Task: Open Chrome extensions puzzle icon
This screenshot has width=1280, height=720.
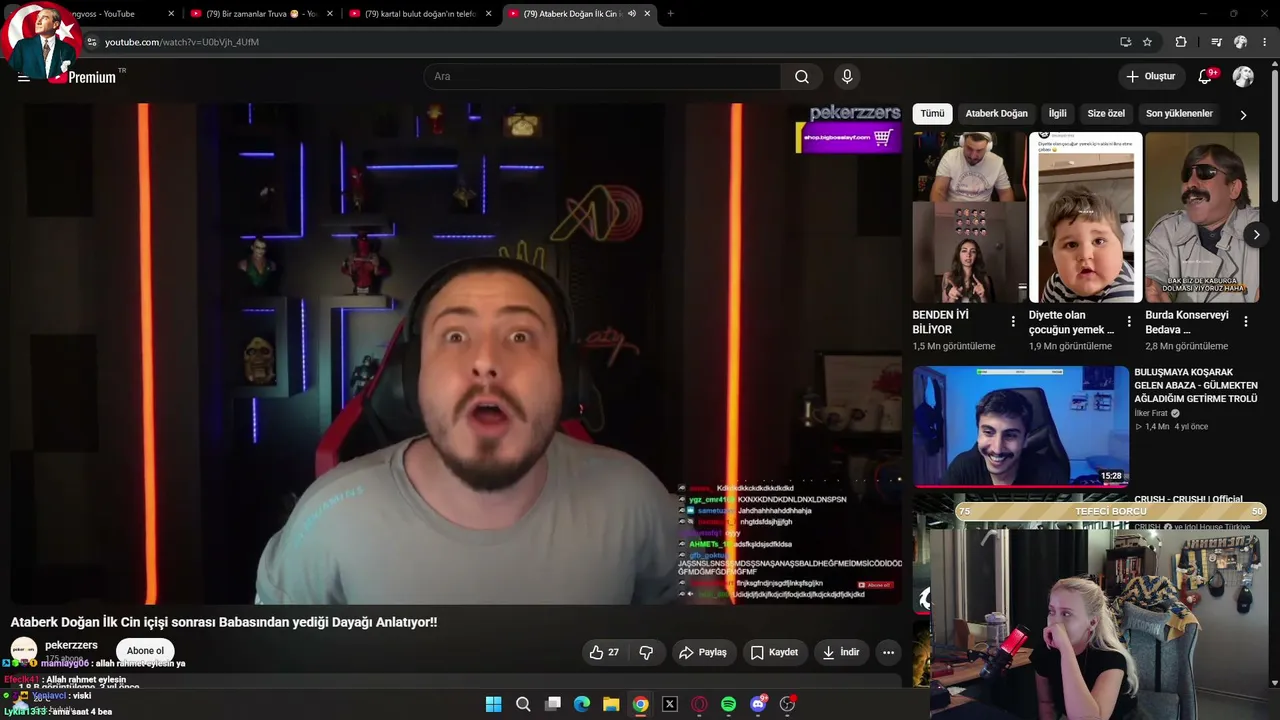Action: pos(1181,42)
